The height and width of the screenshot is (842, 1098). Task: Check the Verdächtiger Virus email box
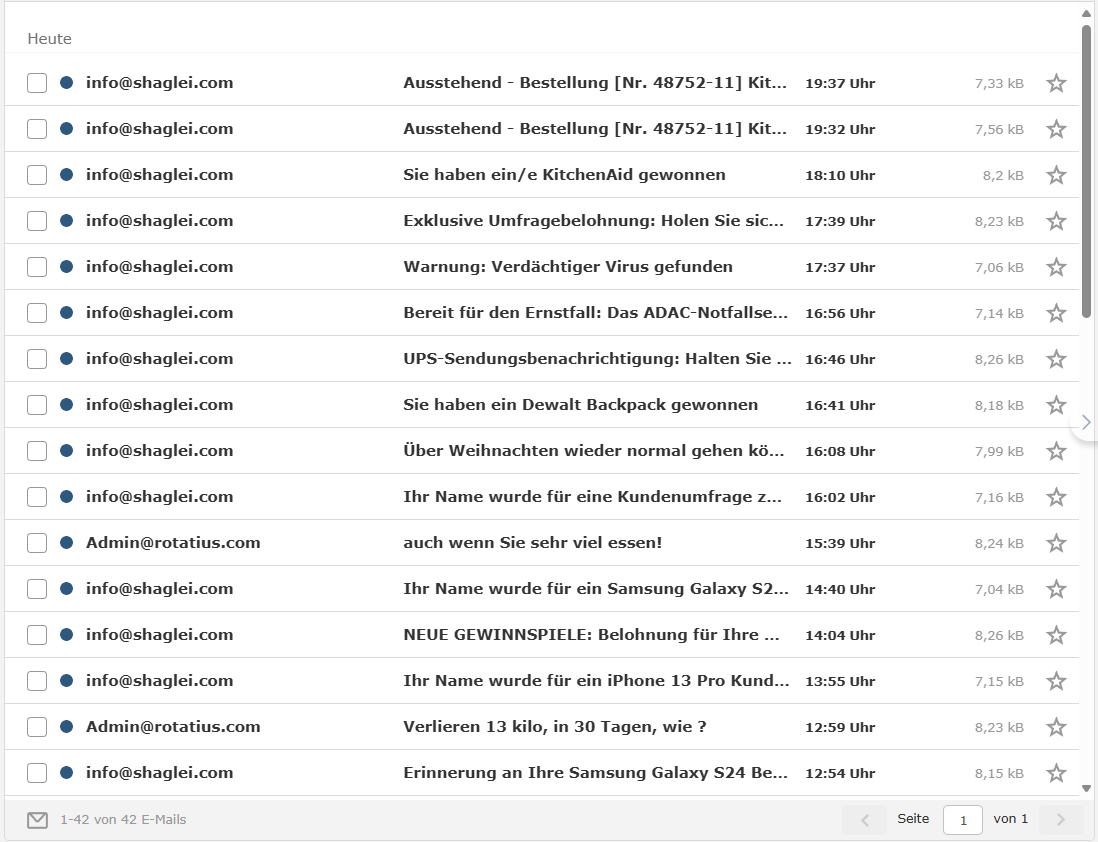(x=37, y=267)
